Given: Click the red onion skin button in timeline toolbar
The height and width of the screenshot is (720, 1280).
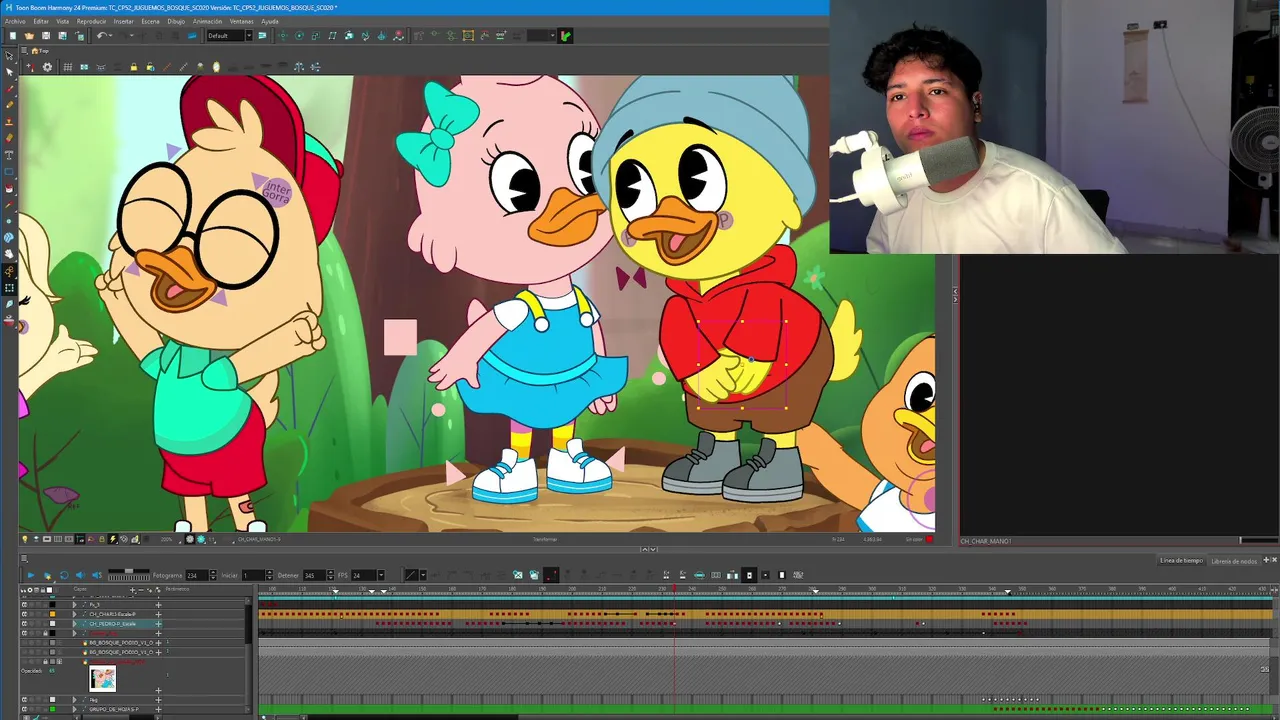Looking at the screenshot, I should pyautogui.click(x=551, y=575).
